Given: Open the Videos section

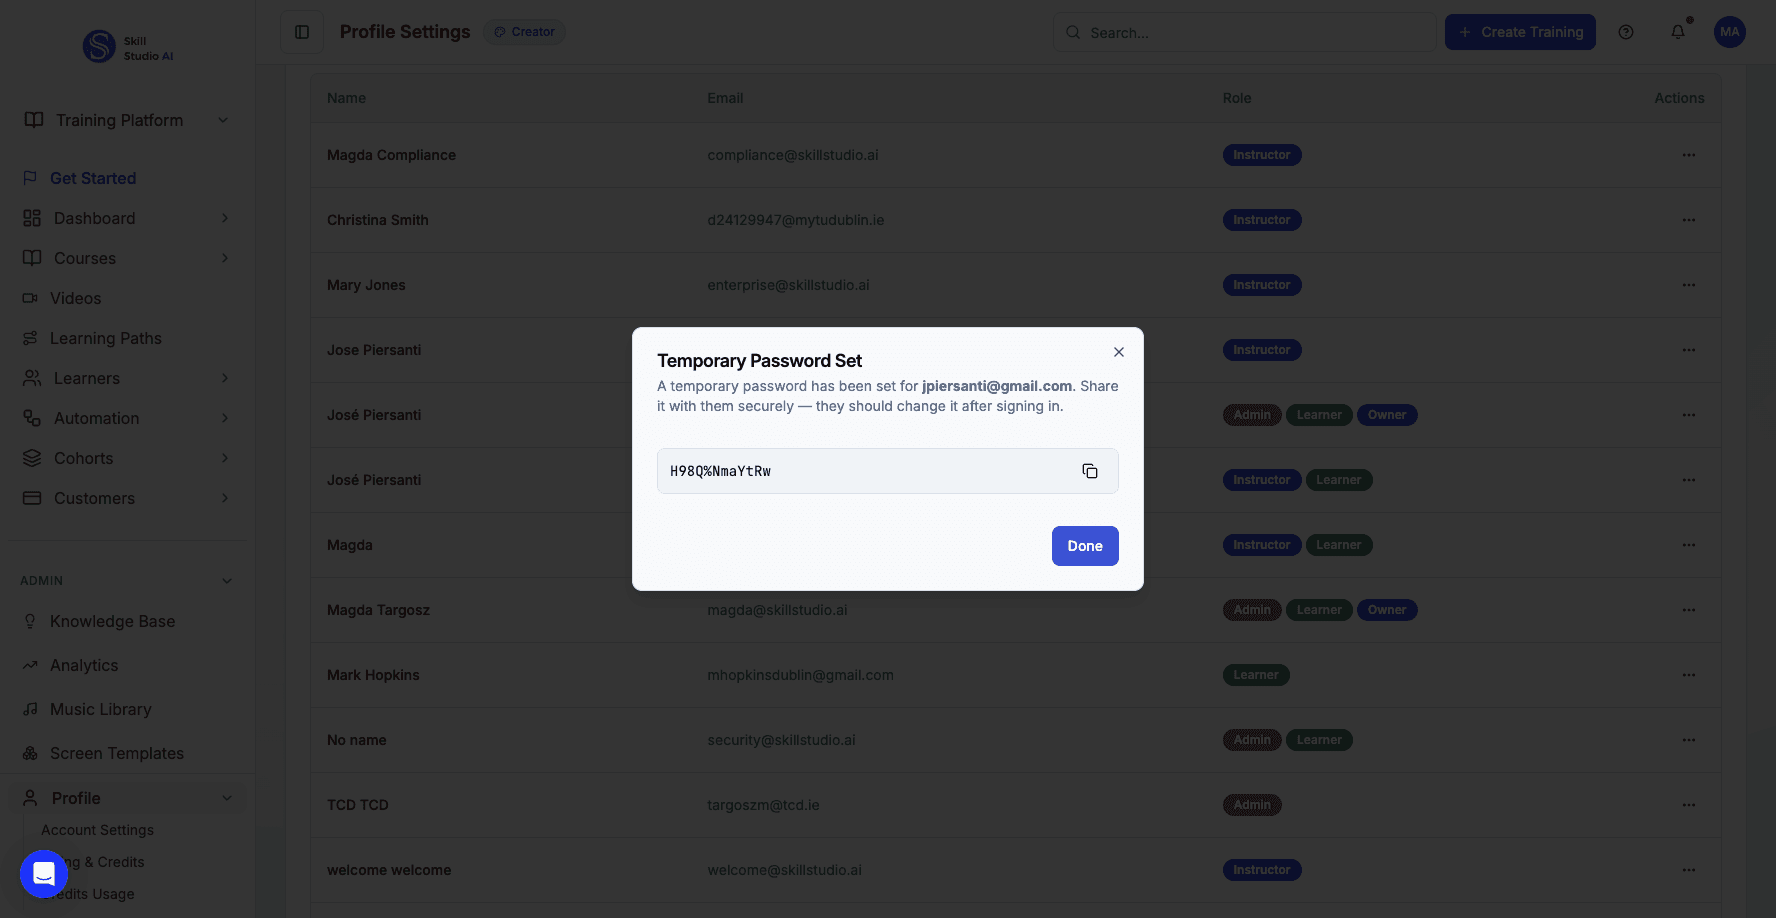Looking at the screenshot, I should tap(75, 298).
